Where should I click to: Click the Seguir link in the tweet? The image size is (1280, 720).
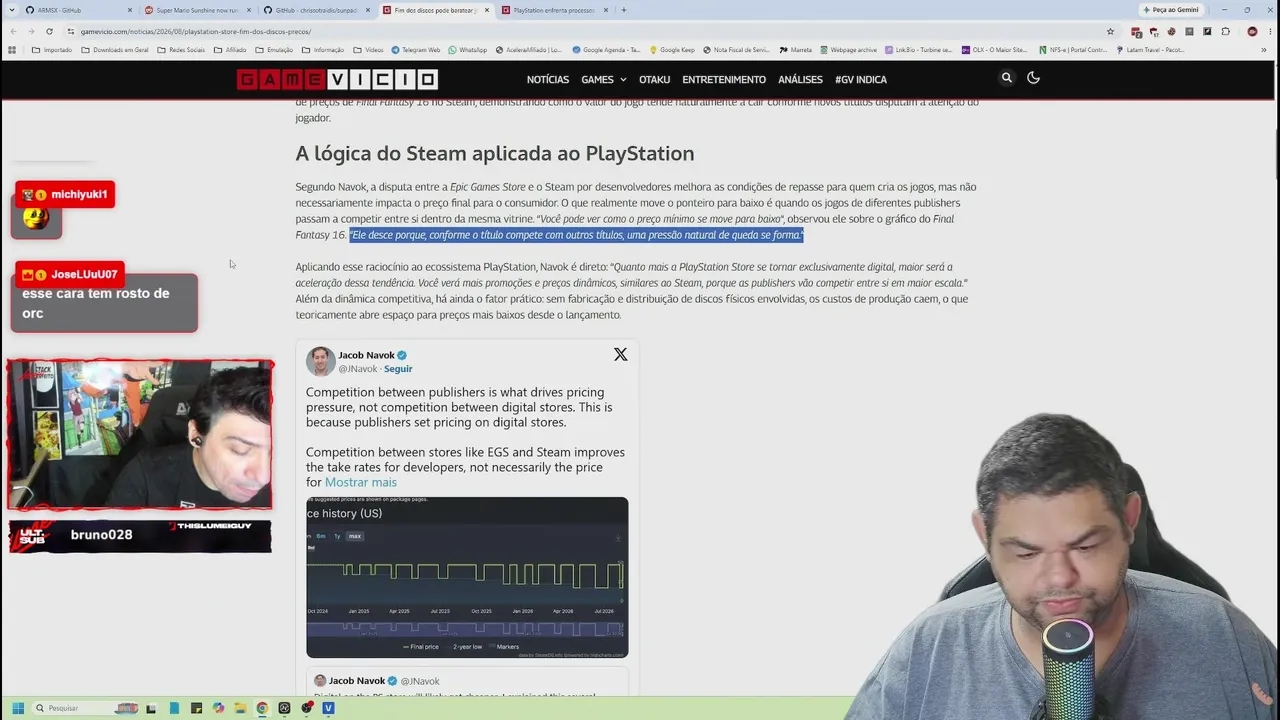pos(398,369)
